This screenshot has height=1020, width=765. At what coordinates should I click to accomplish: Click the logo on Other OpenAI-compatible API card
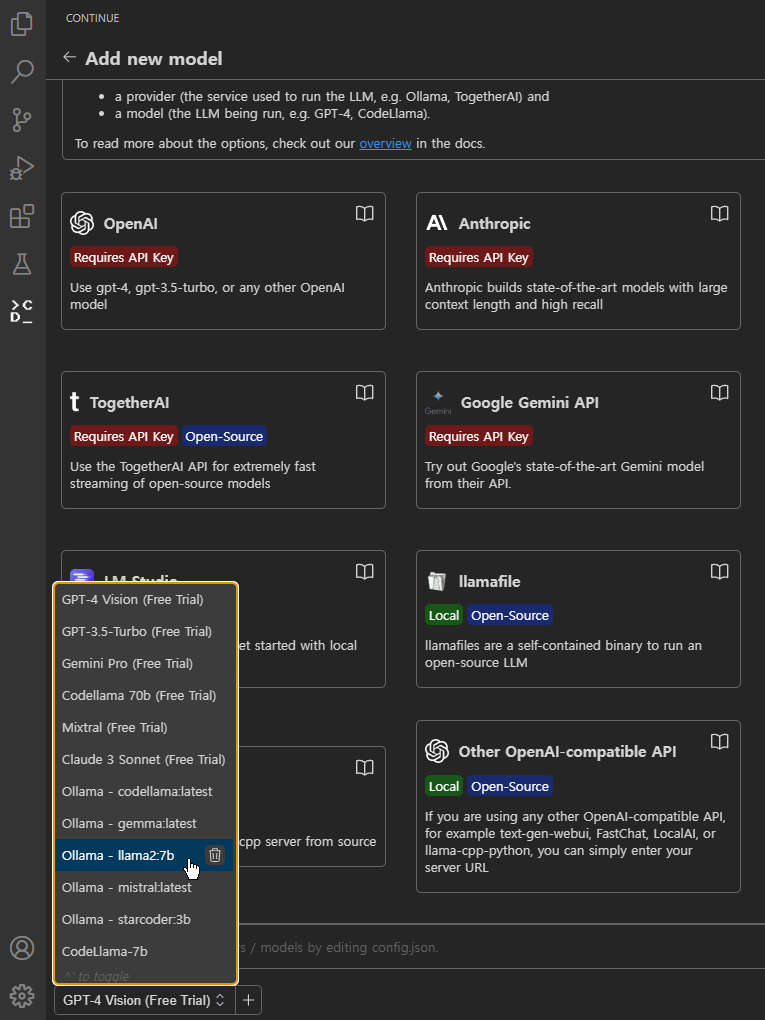437,751
